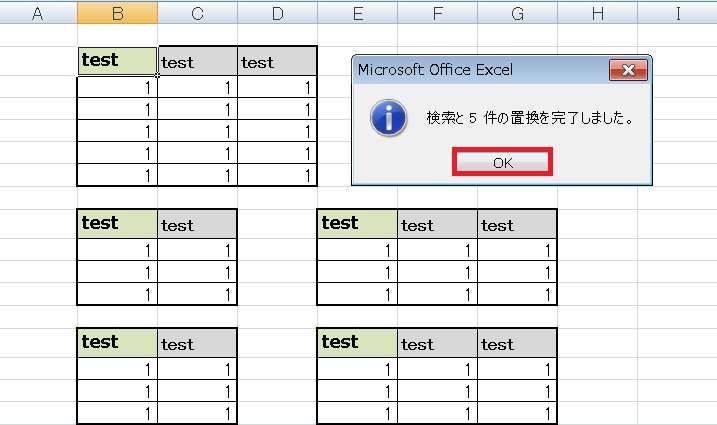The image size is (717, 425).
Task: Click the blue information icon in dialog
Action: tap(388, 118)
